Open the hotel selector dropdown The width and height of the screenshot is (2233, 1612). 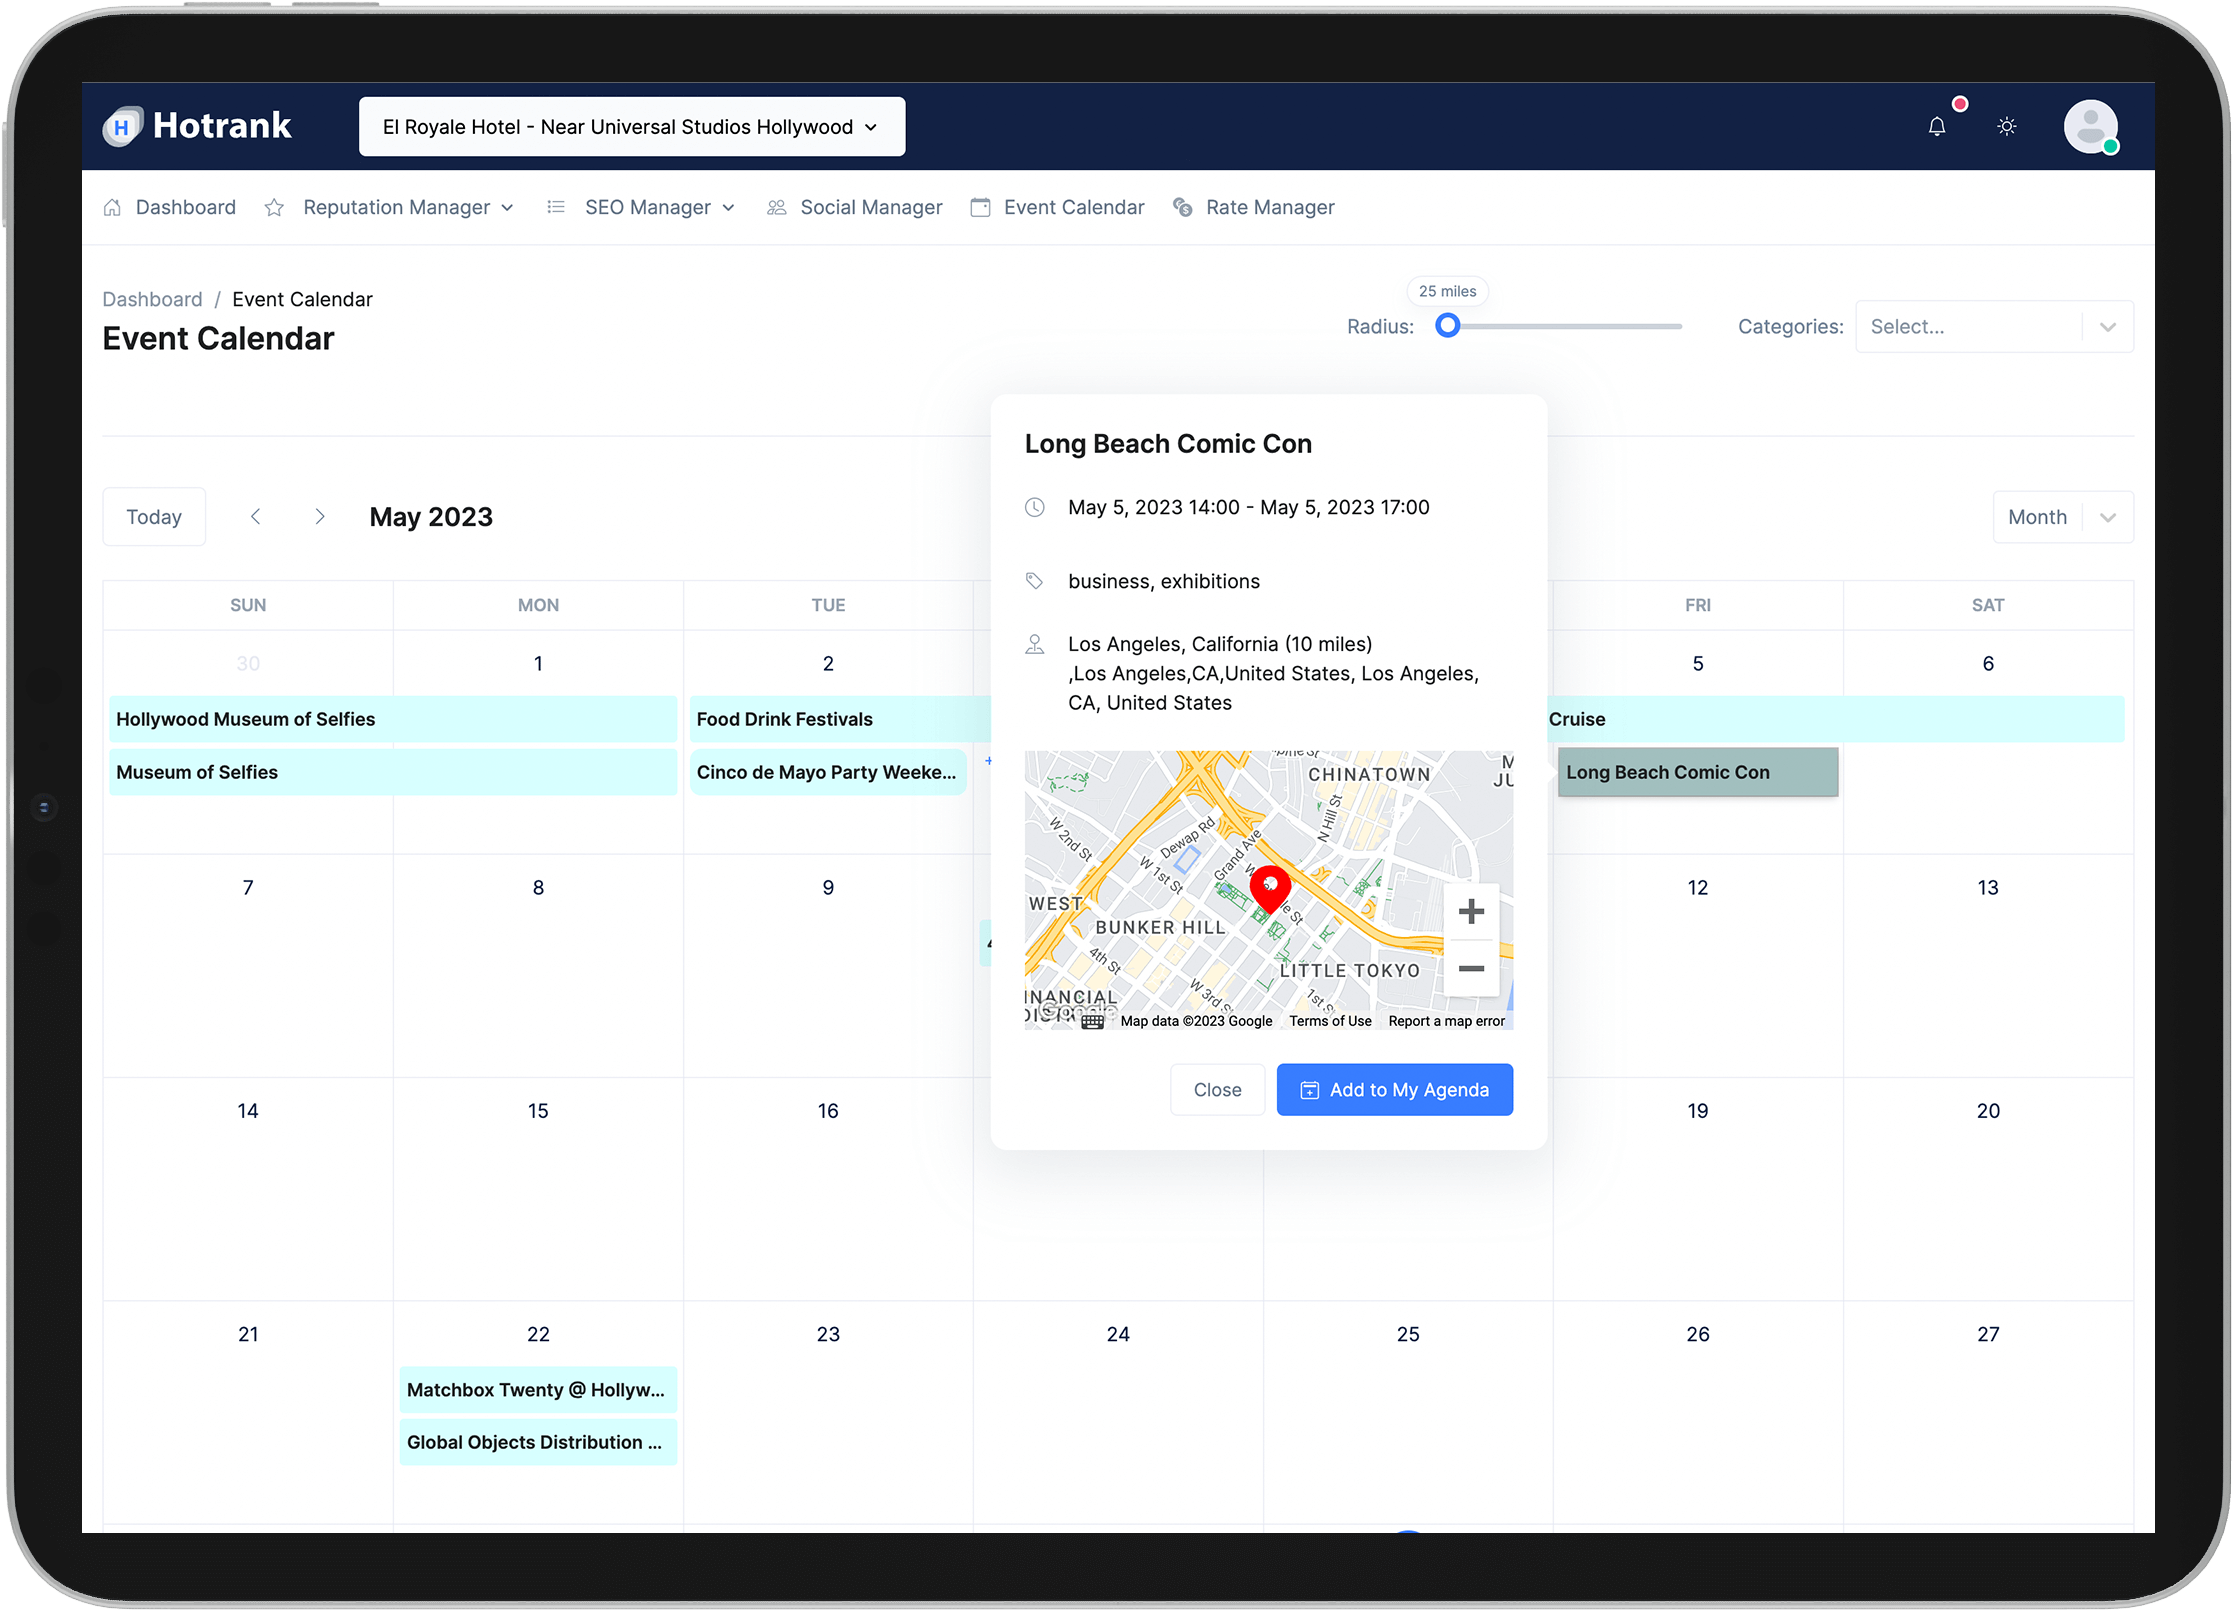pos(632,127)
